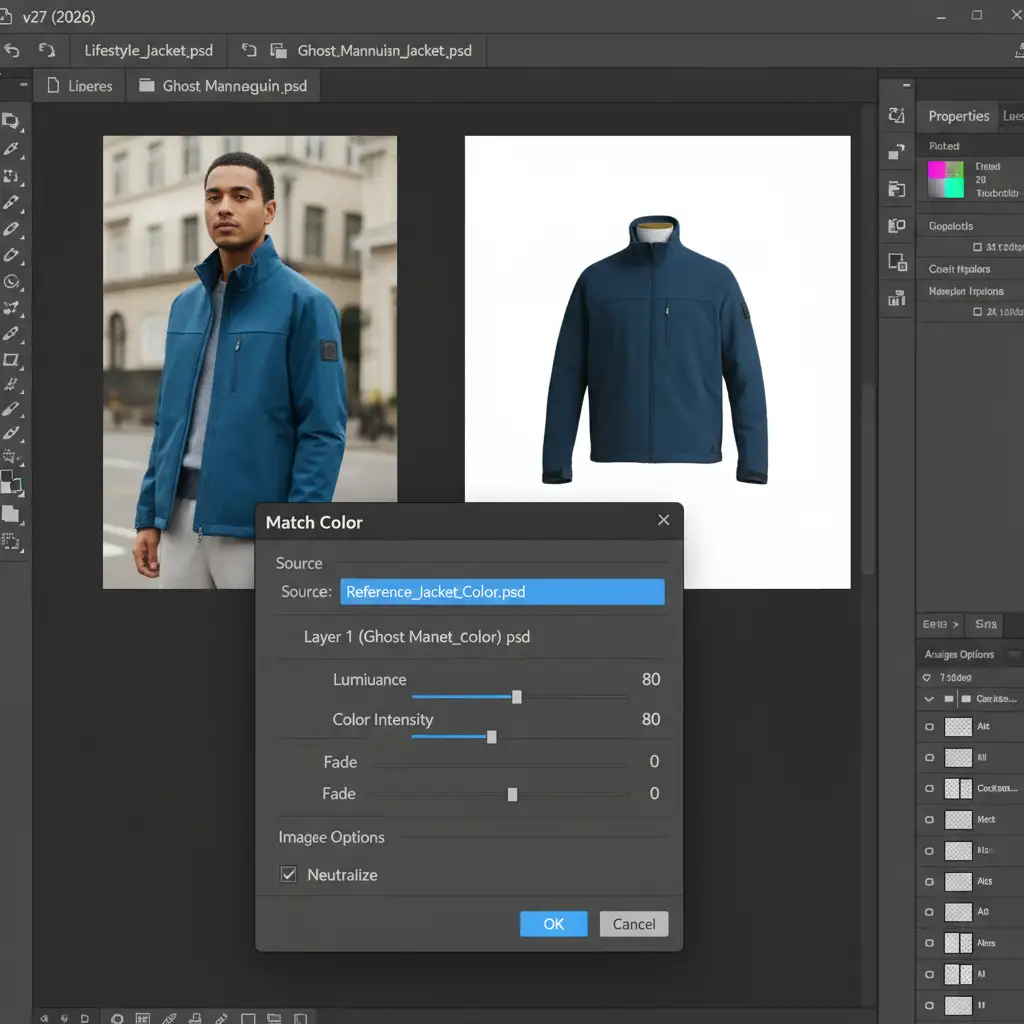Click the bottom icon in right panel strip
The image size is (1024, 1024).
pyautogui.click(x=896, y=298)
